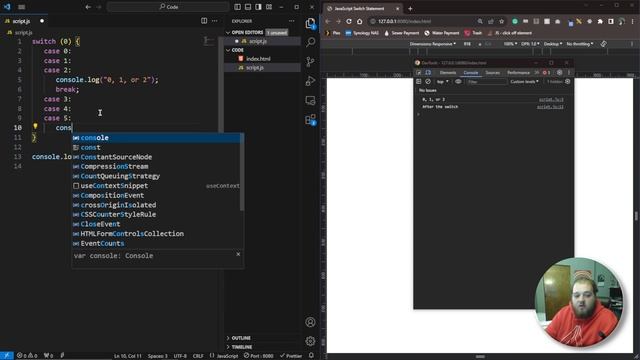Bookmark this page with the star icon
The height and width of the screenshot is (360, 640).
502,21
